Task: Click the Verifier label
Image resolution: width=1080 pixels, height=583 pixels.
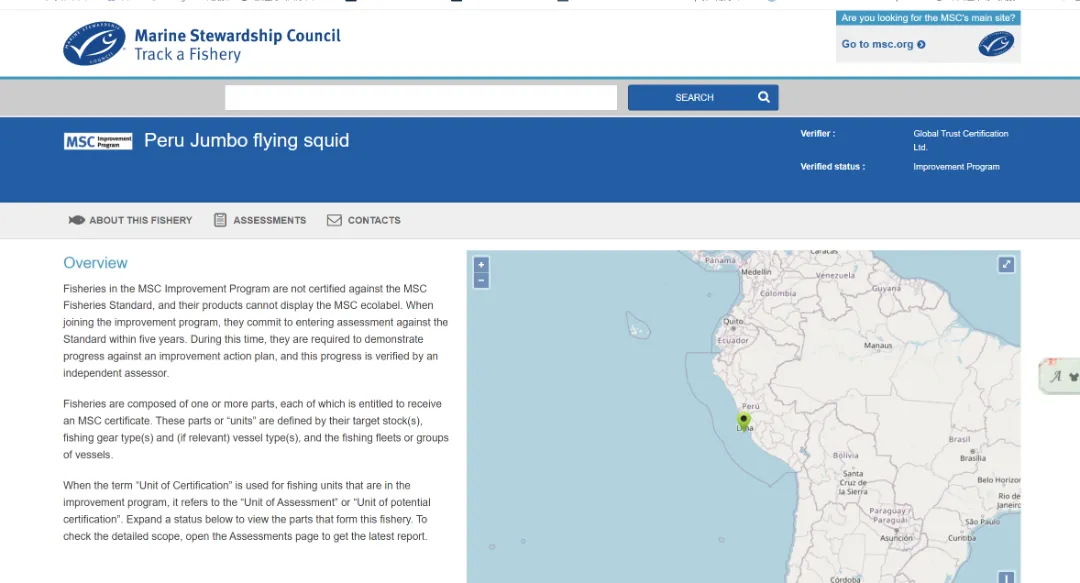Action: [818, 134]
